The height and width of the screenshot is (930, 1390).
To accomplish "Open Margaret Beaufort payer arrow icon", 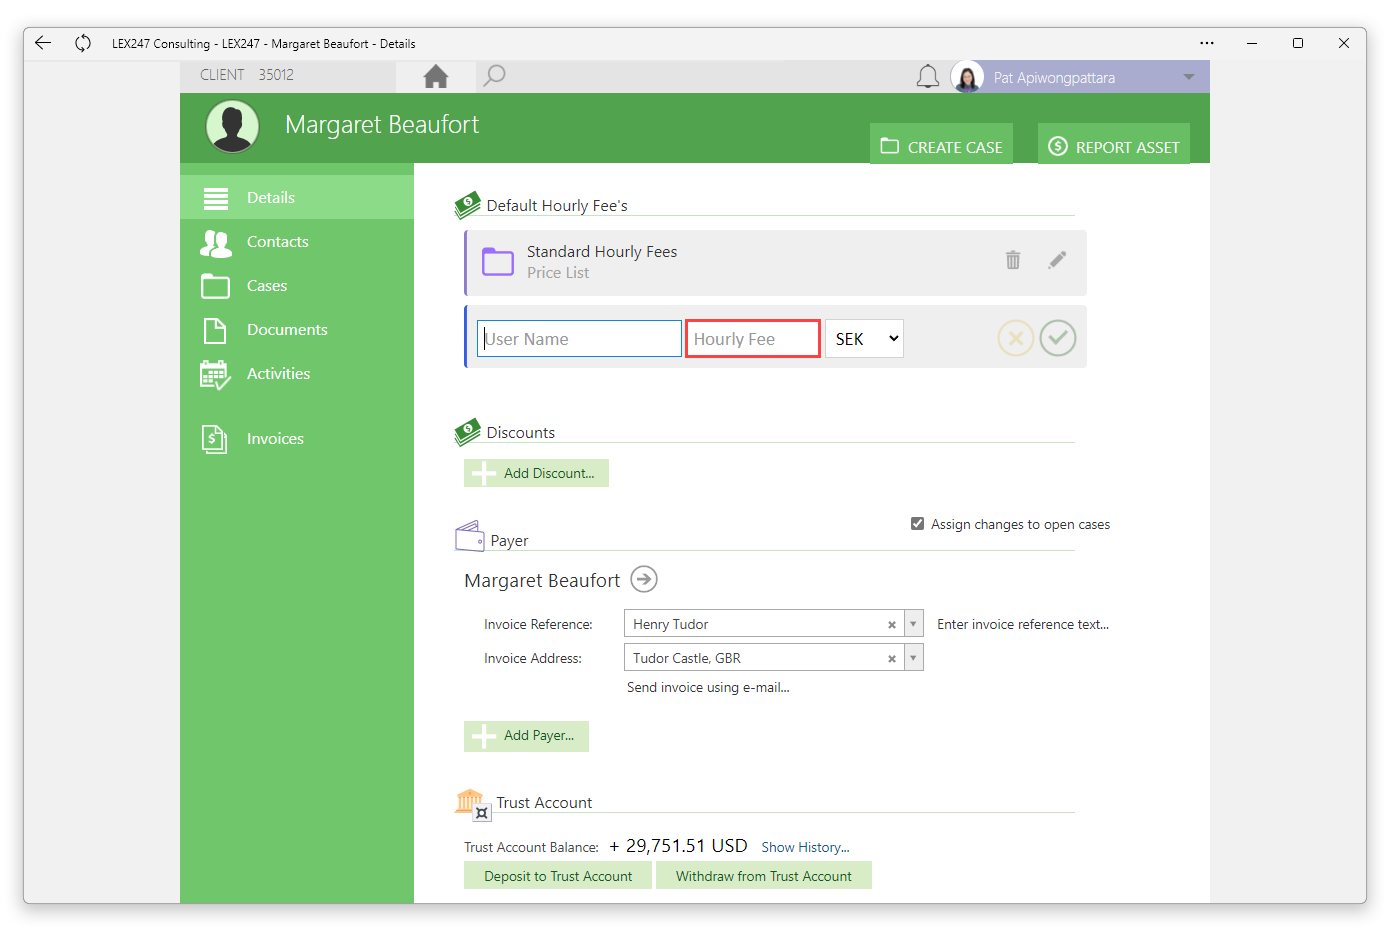I will tap(645, 579).
